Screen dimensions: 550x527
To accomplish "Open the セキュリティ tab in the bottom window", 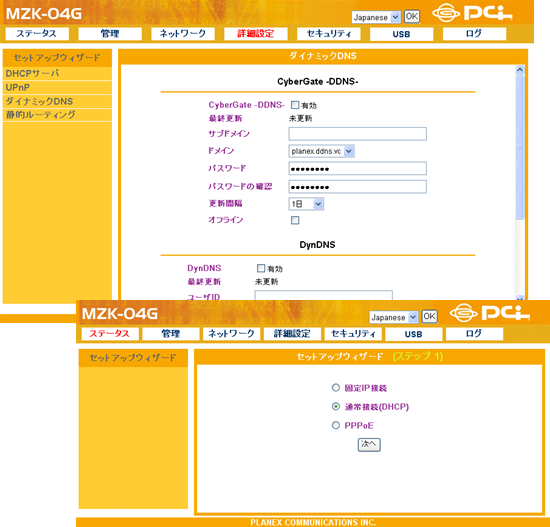I will [x=353, y=334].
